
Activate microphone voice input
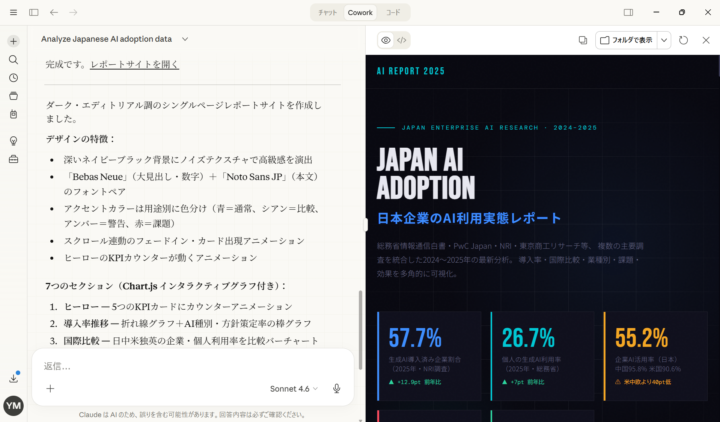coord(337,388)
